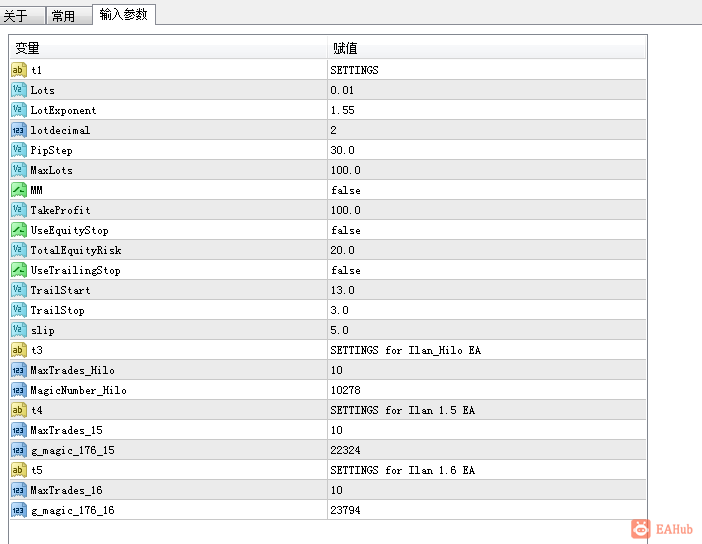Click the string icon beside t1
The width and height of the screenshot is (702, 544).
[18, 70]
